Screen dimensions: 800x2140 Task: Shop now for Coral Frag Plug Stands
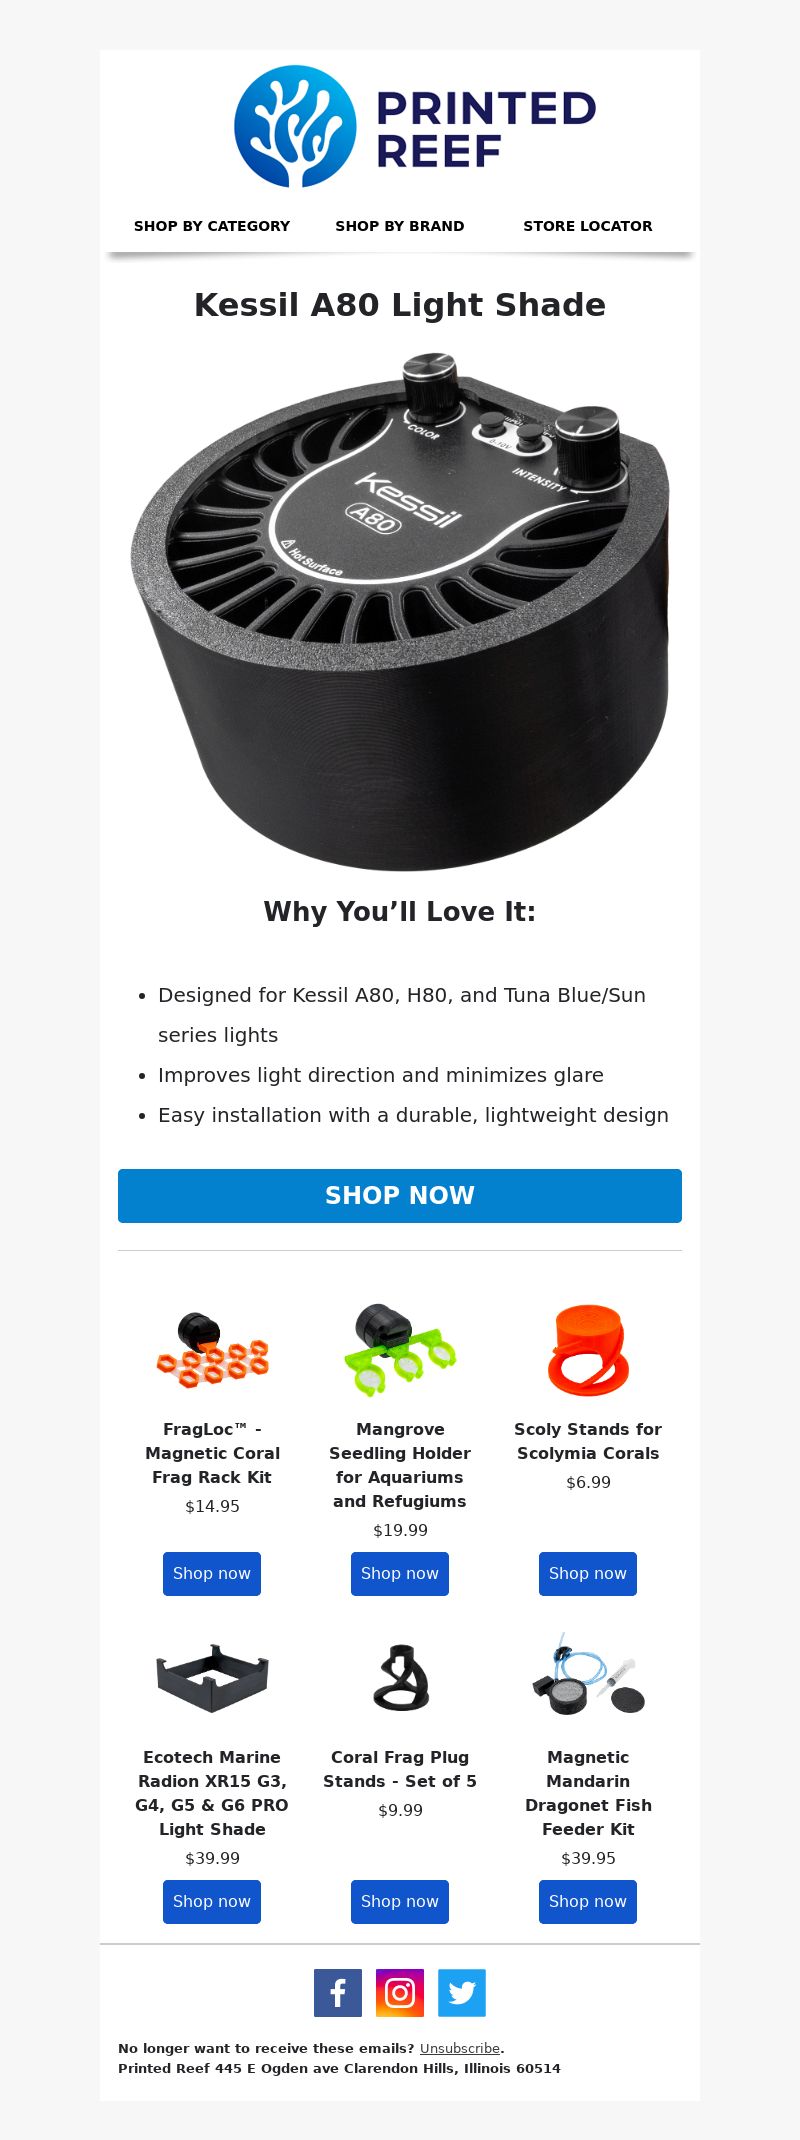tap(400, 1902)
